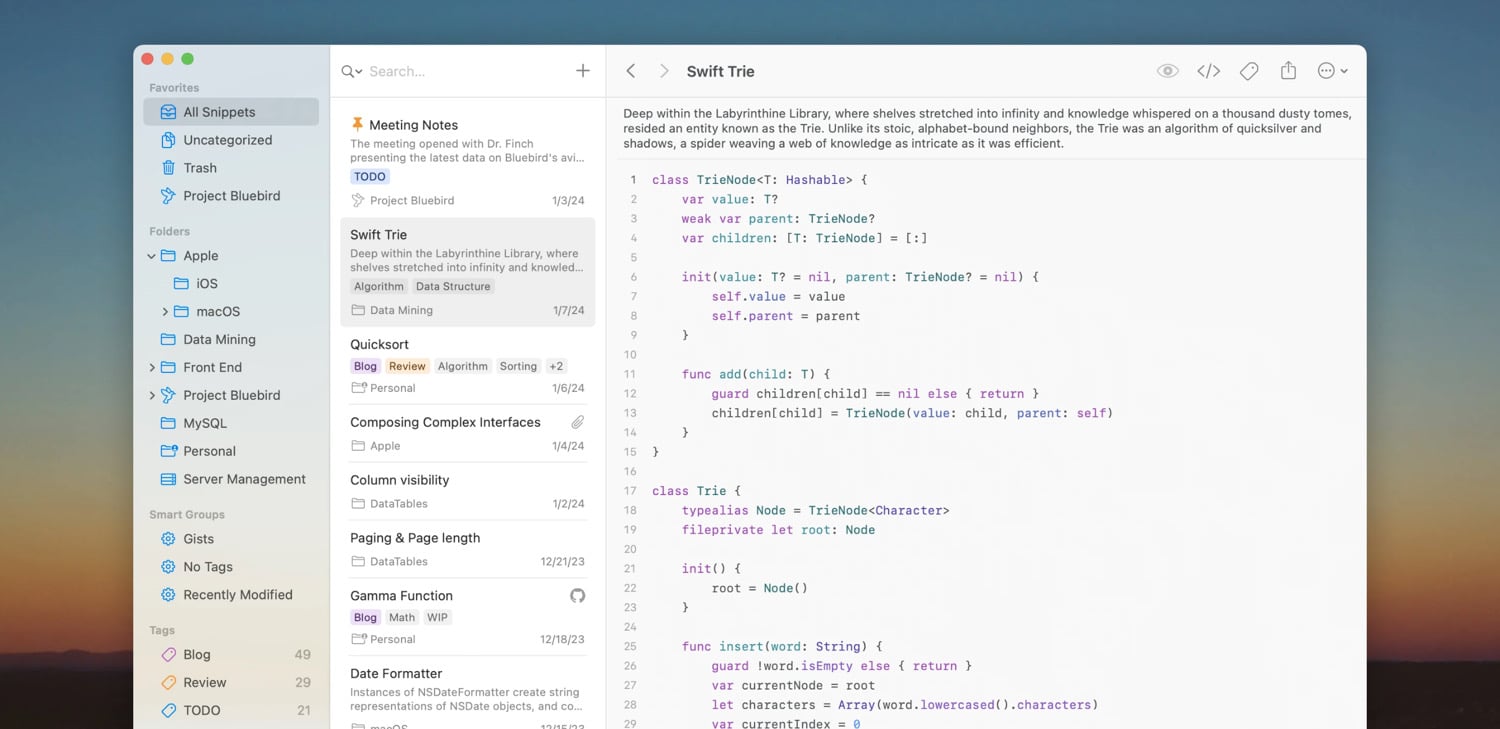Click the +2 tags badge on Quicksort
Screen dimensions: 1500x729
[556, 366]
